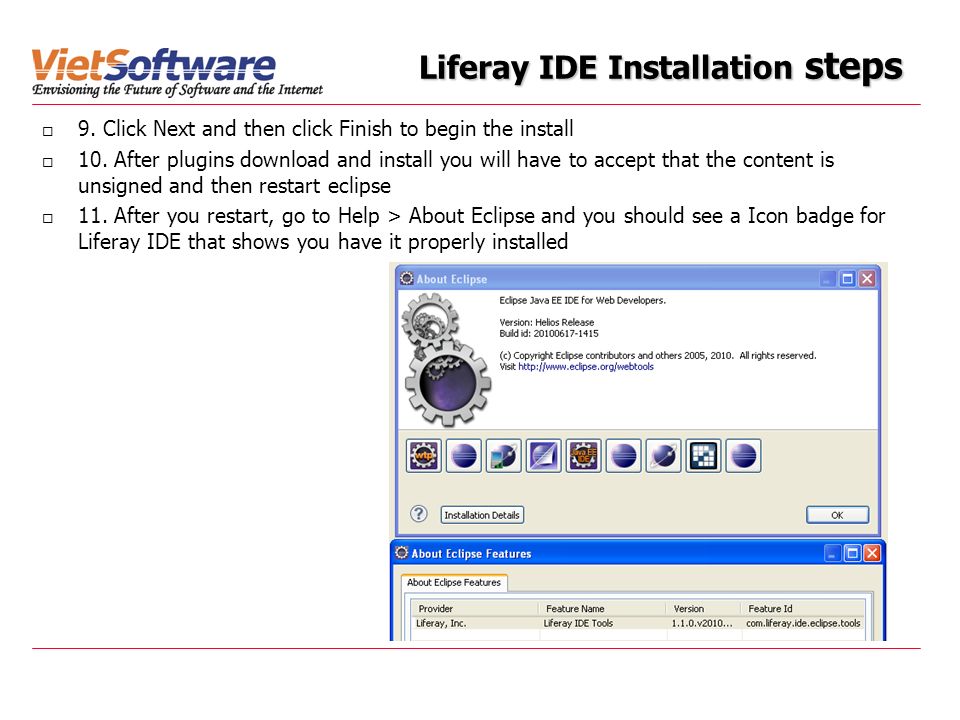The width and height of the screenshot is (960, 720).
Task: Click the Eclipse contributors copyright line
Action: tap(658, 356)
